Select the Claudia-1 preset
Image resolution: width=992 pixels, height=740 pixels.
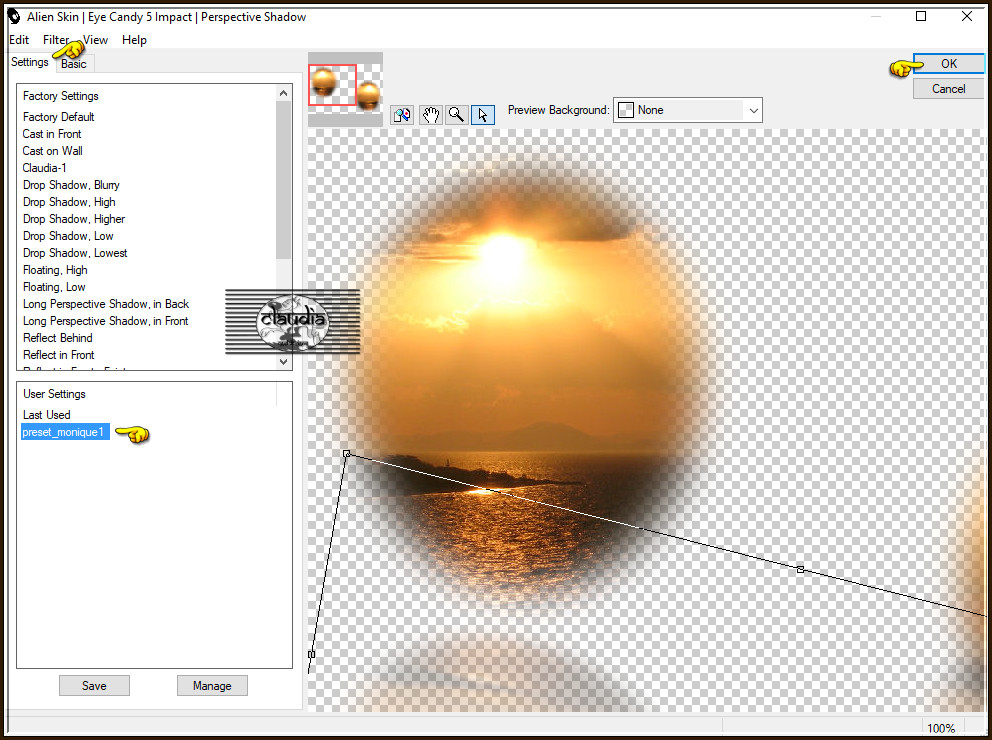pos(44,168)
